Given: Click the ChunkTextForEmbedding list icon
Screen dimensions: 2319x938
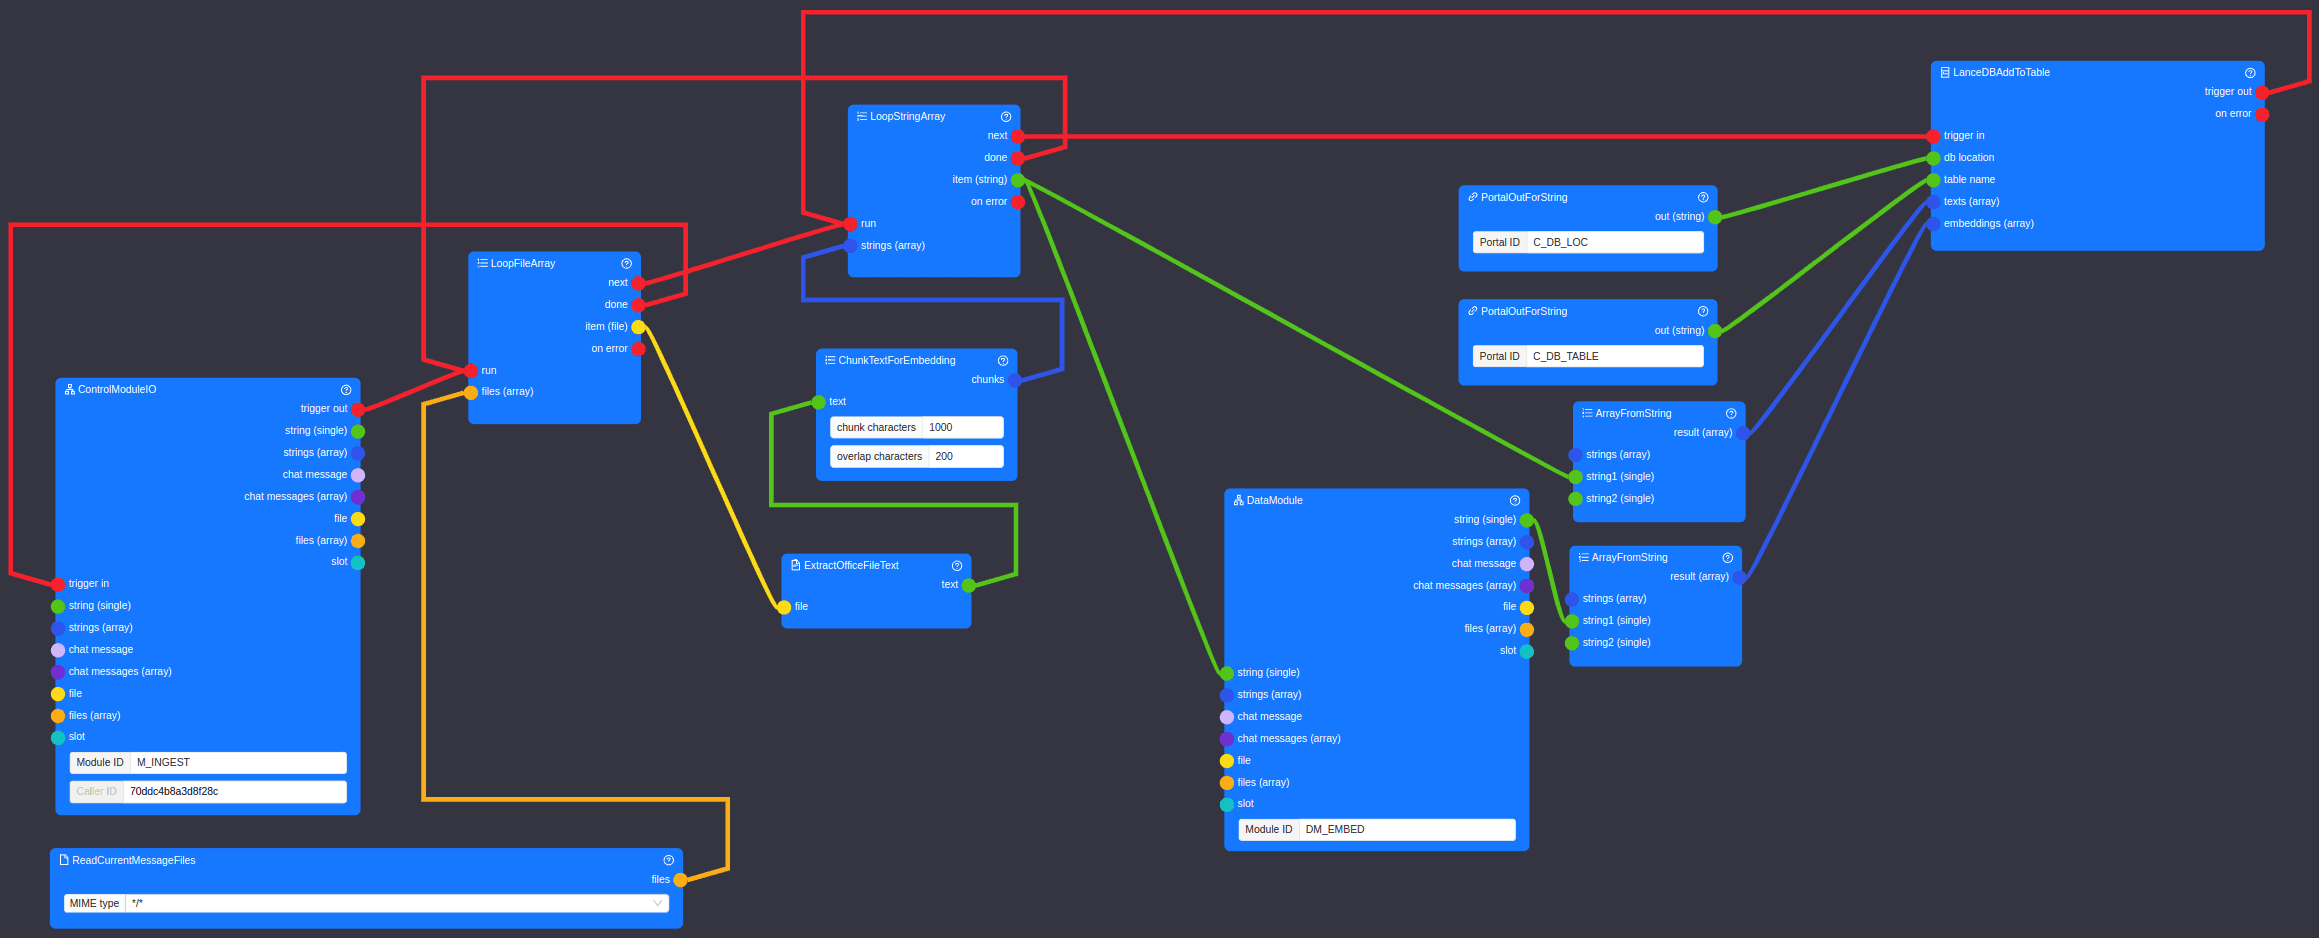Looking at the screenshot, I should point(830,361).
